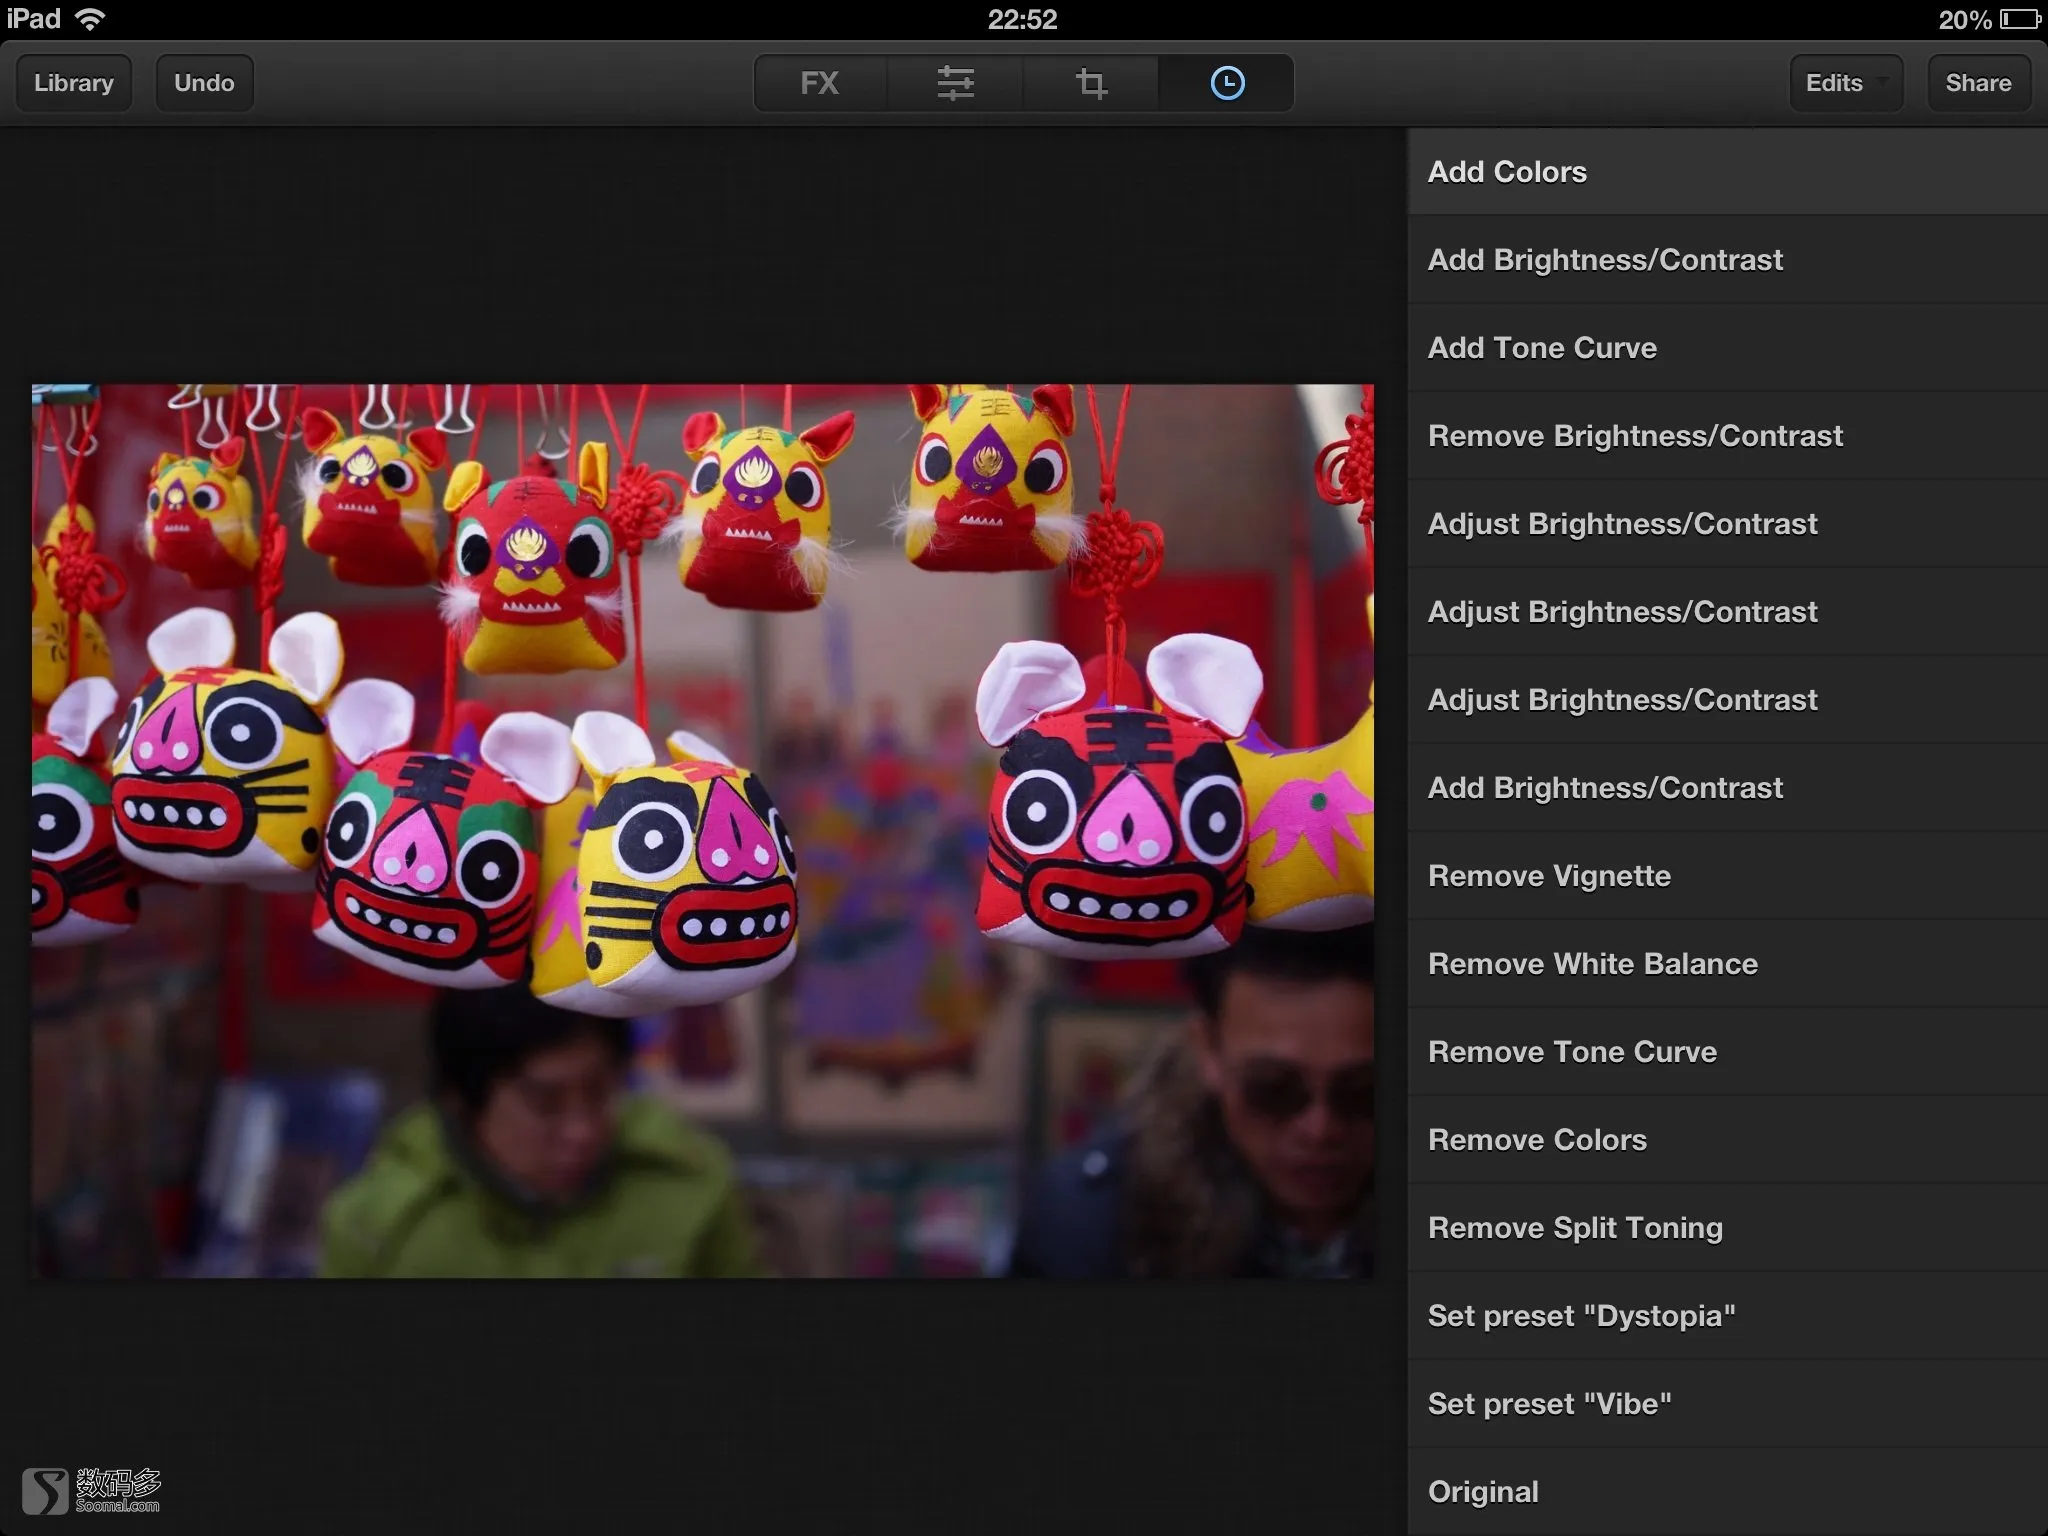Select Add Brightness/Contrast directly above Remove Vignette
Screen dimensions: 2048x1536
coord(1728,788)
